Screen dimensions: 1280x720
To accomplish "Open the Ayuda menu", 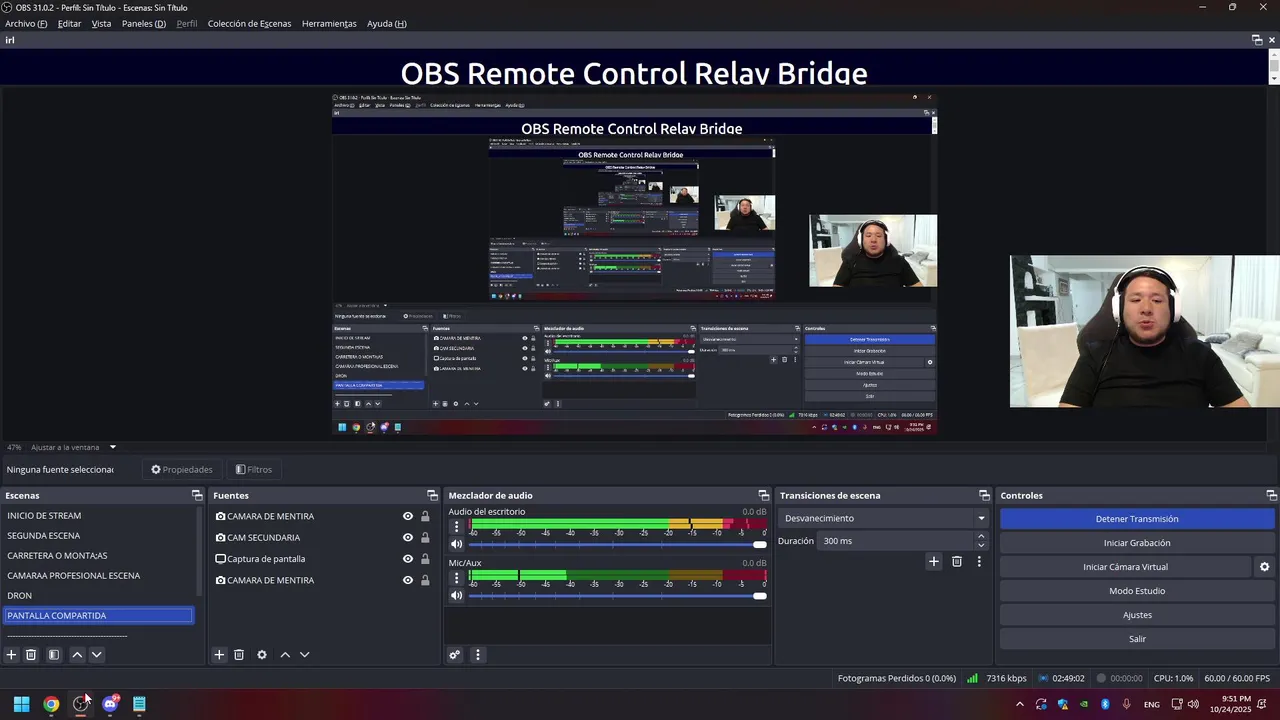I will pyautogui.click(x=386, y=23).
